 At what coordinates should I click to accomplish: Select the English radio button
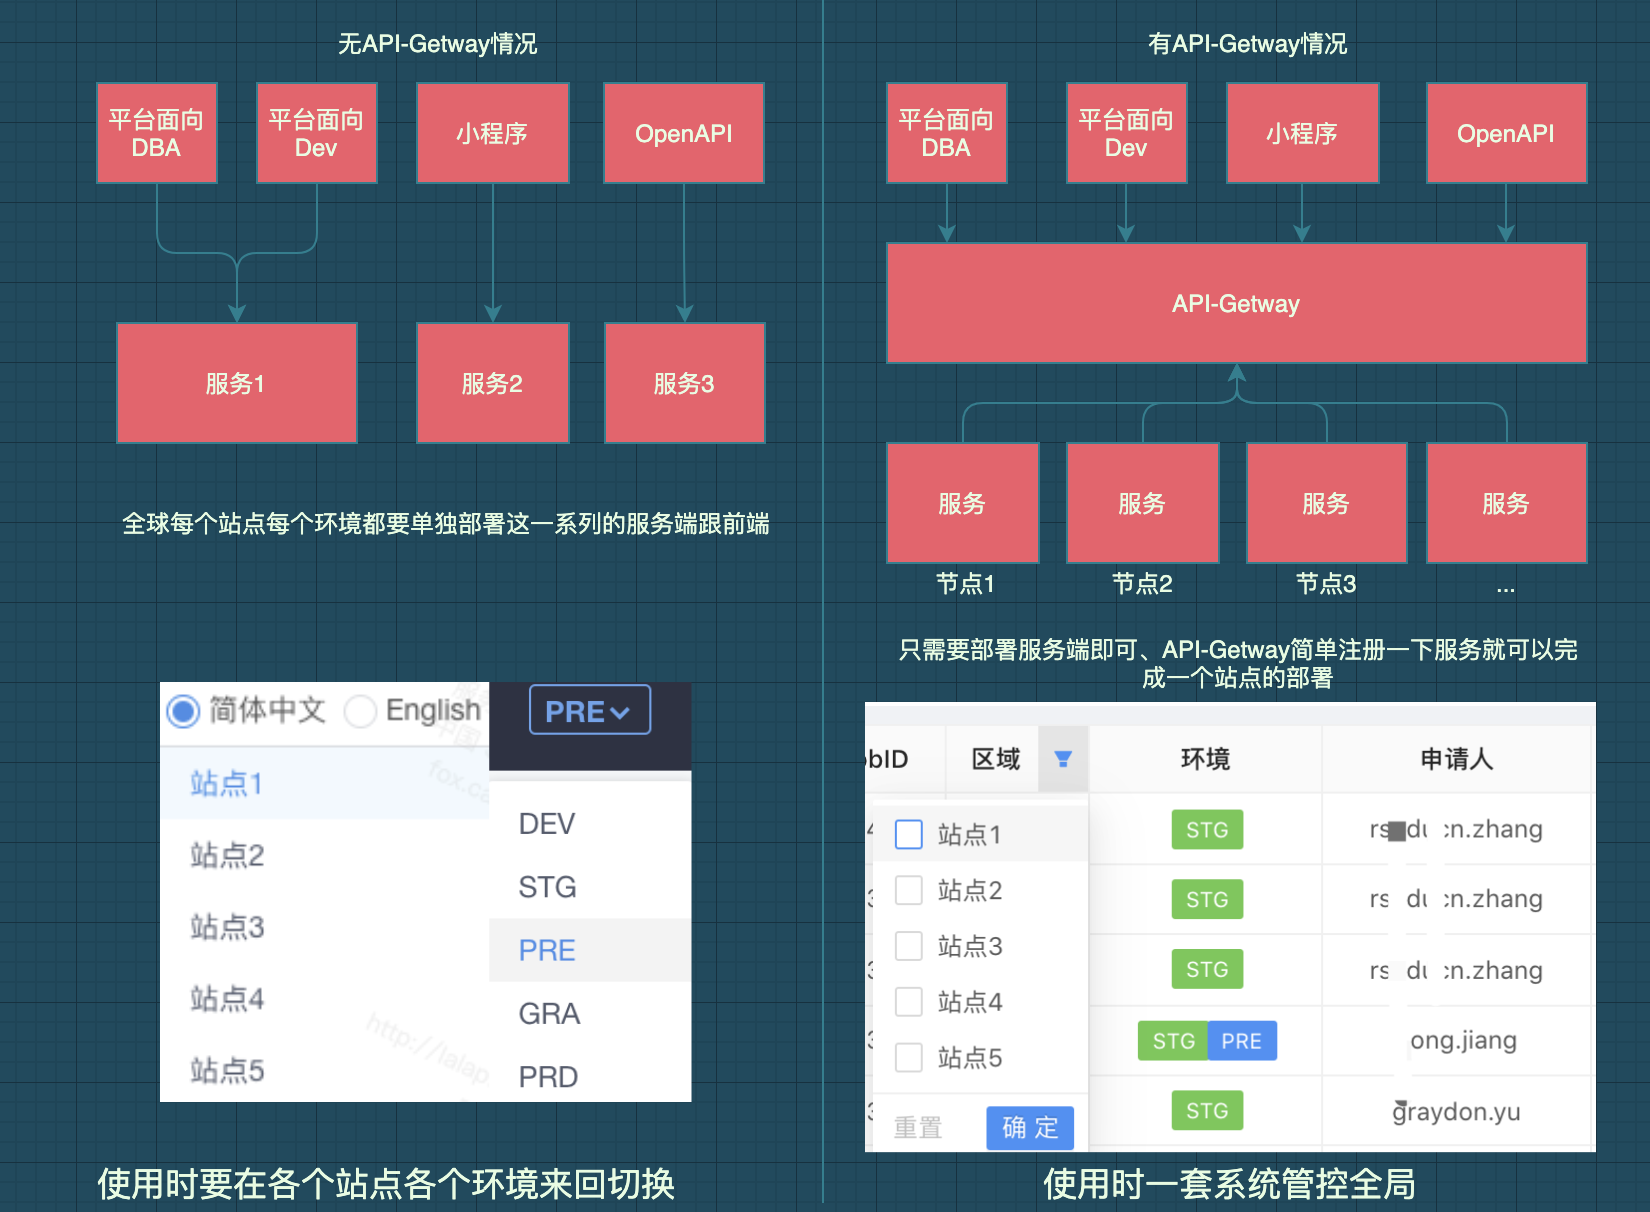point(360,711)
